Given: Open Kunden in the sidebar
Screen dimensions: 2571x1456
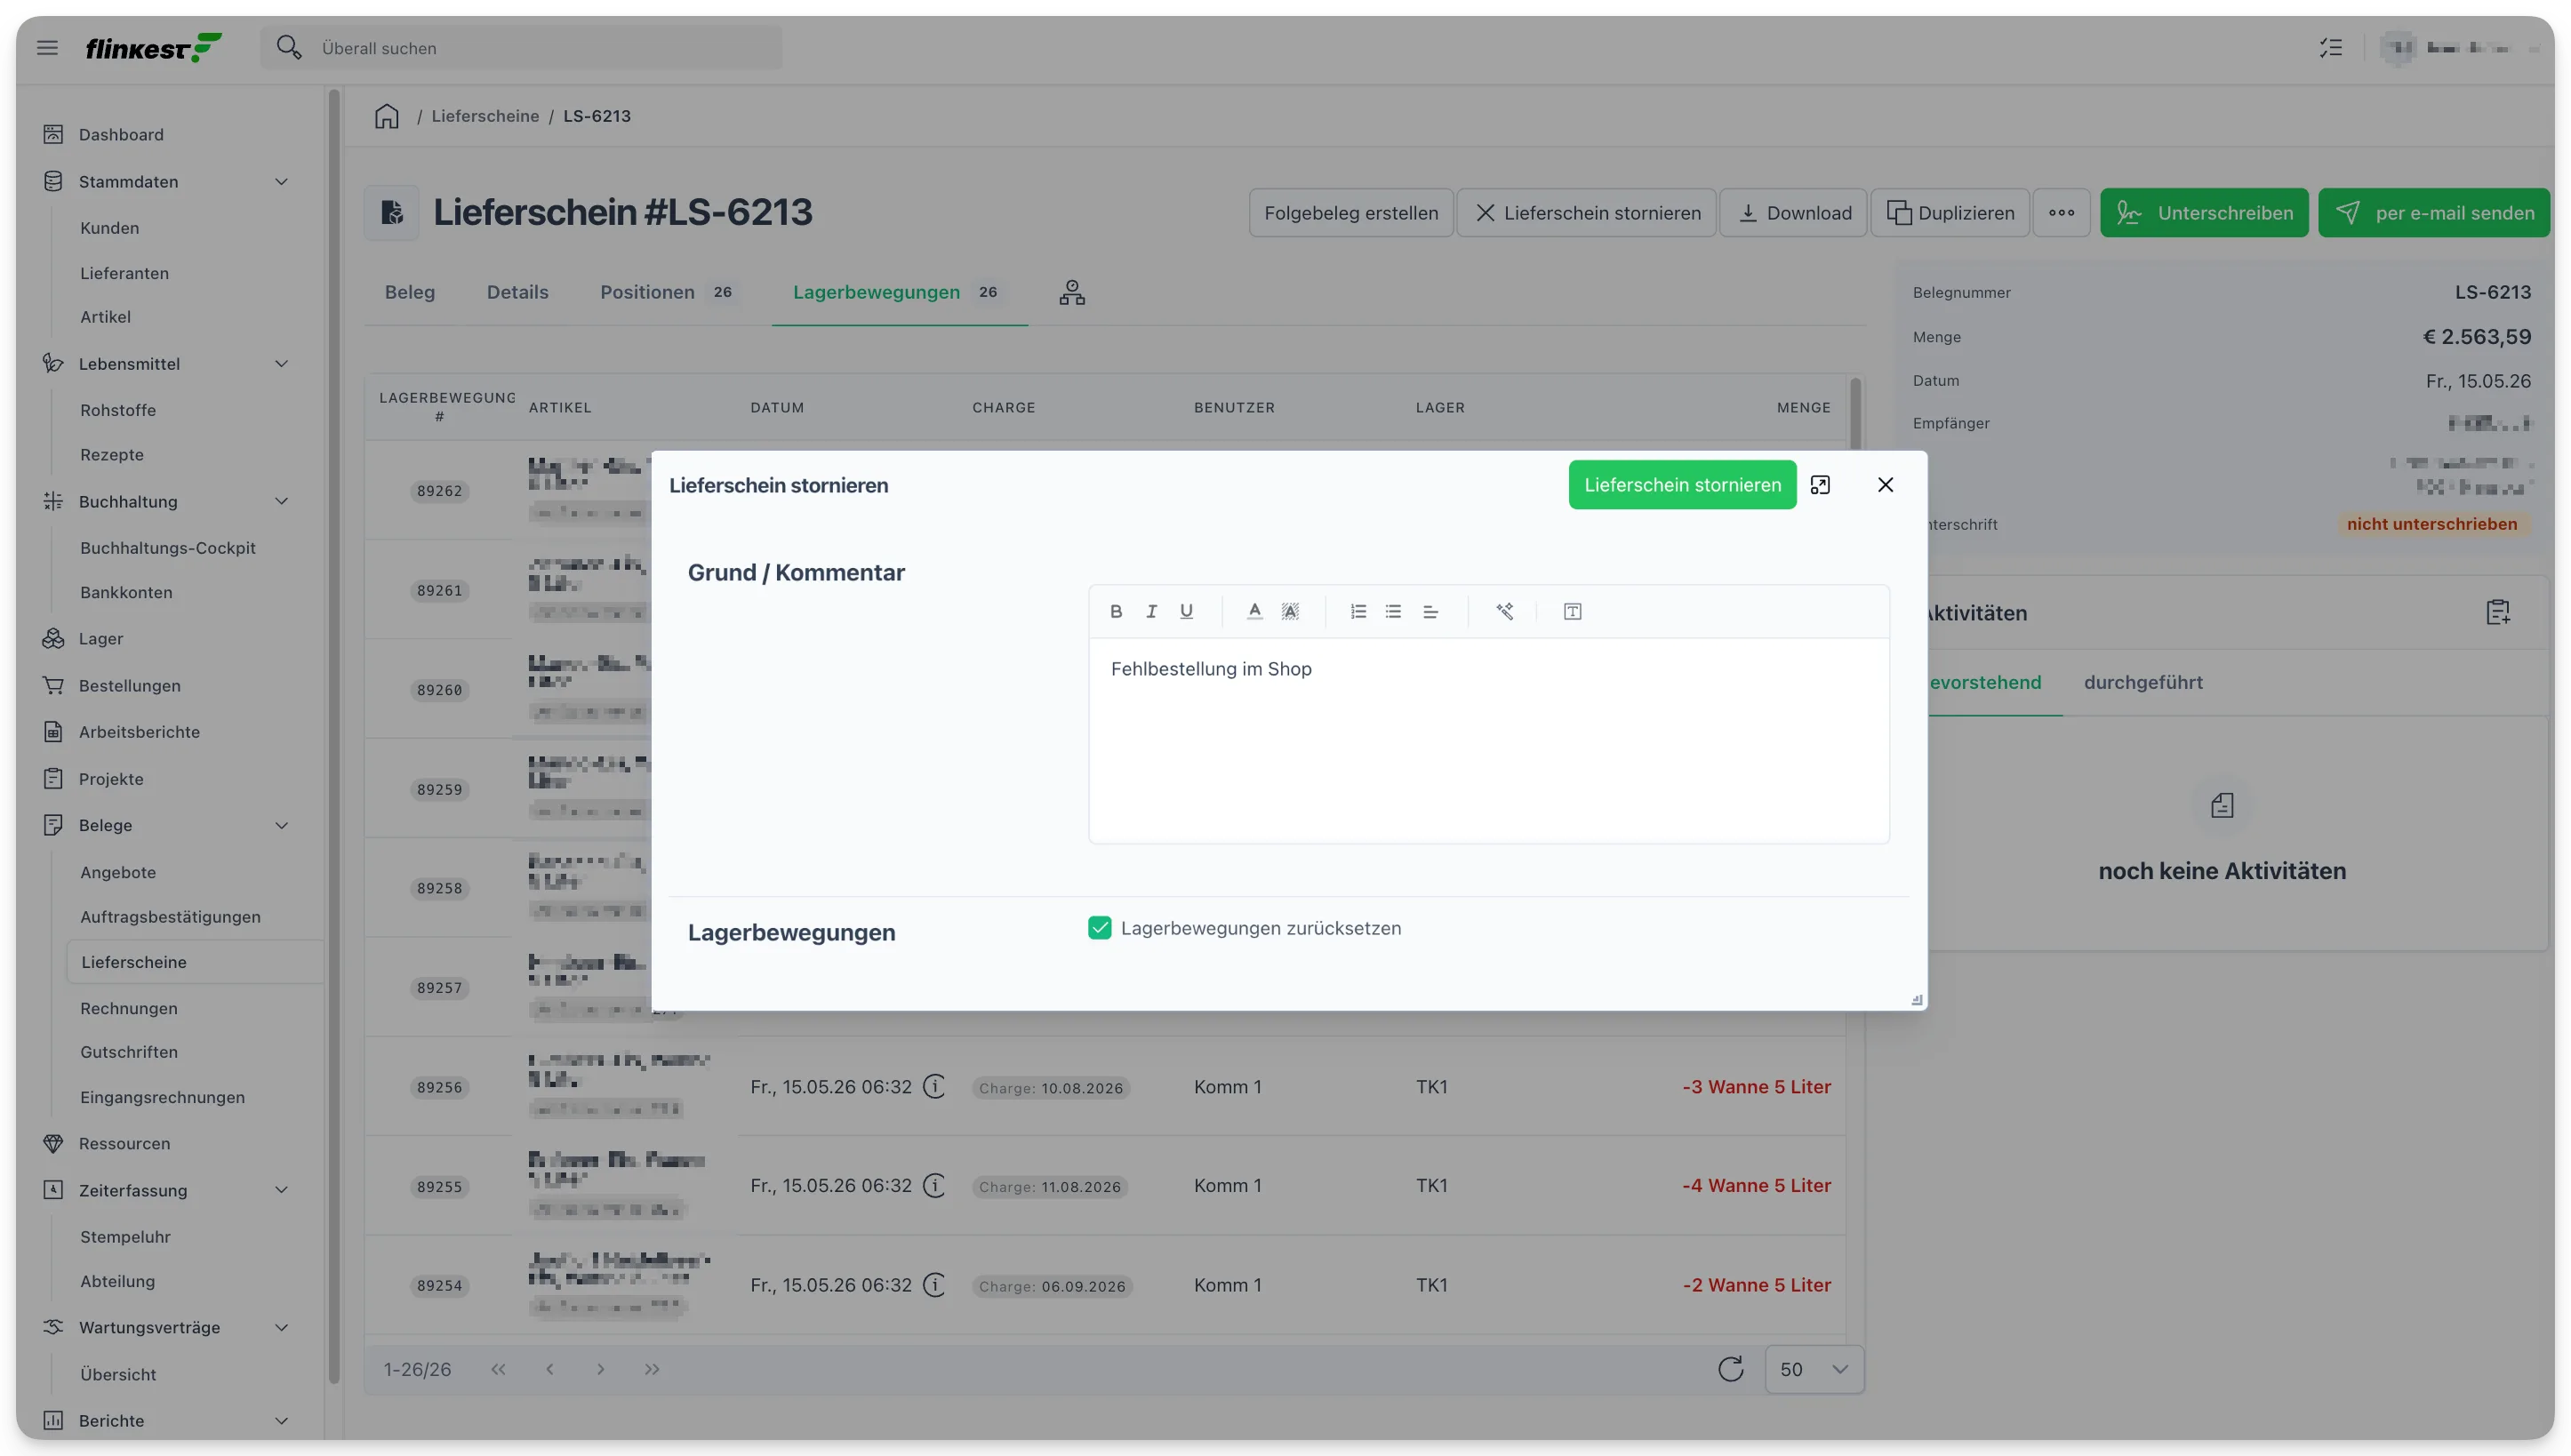Looking at the screenshot, I should pyautogui.click(x=109, y=228).
